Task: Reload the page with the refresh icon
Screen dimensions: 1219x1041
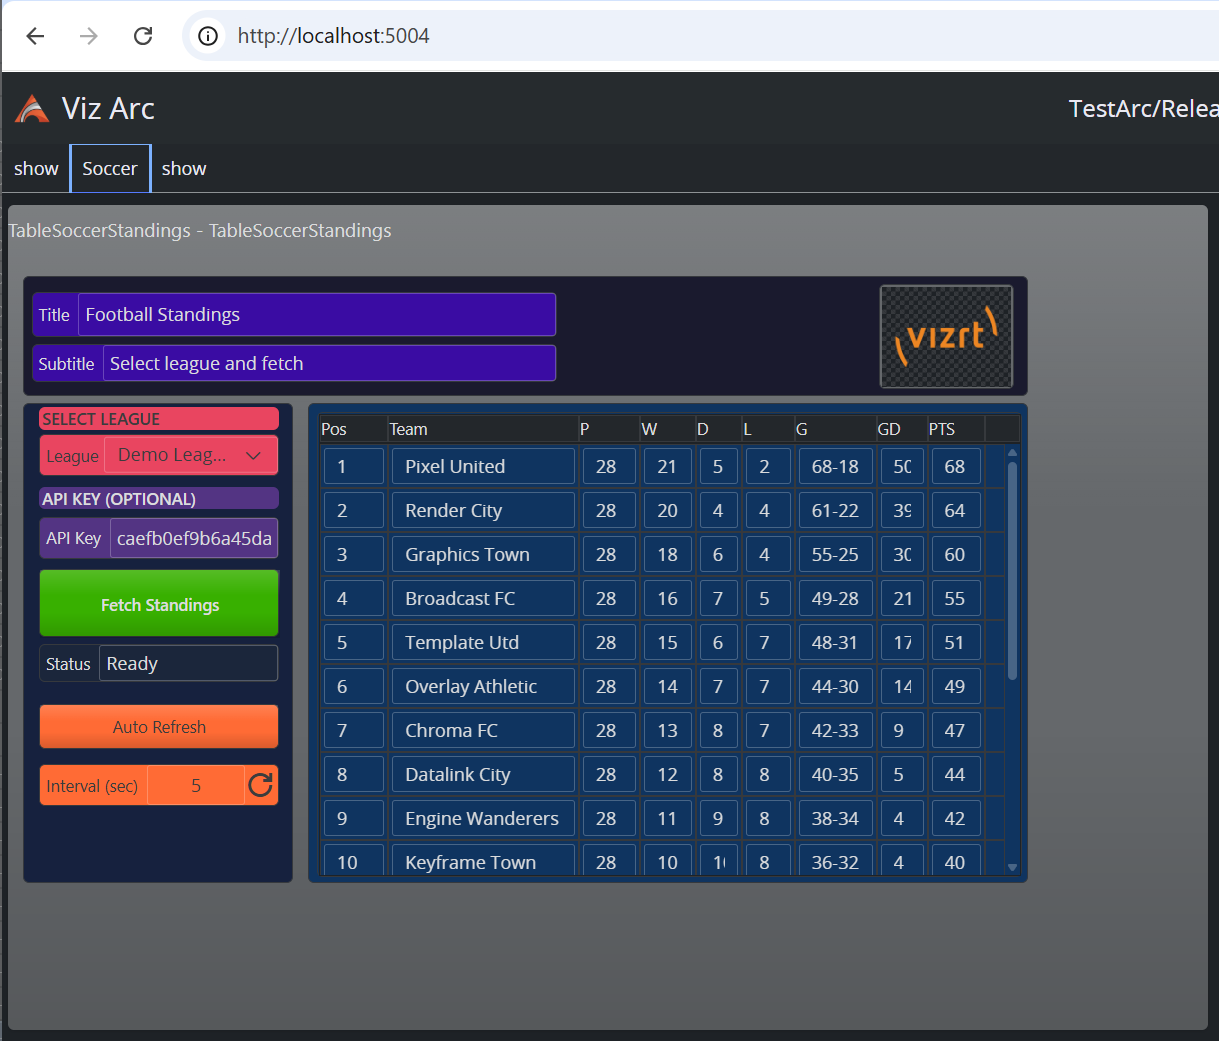Action: pos(143,36)
